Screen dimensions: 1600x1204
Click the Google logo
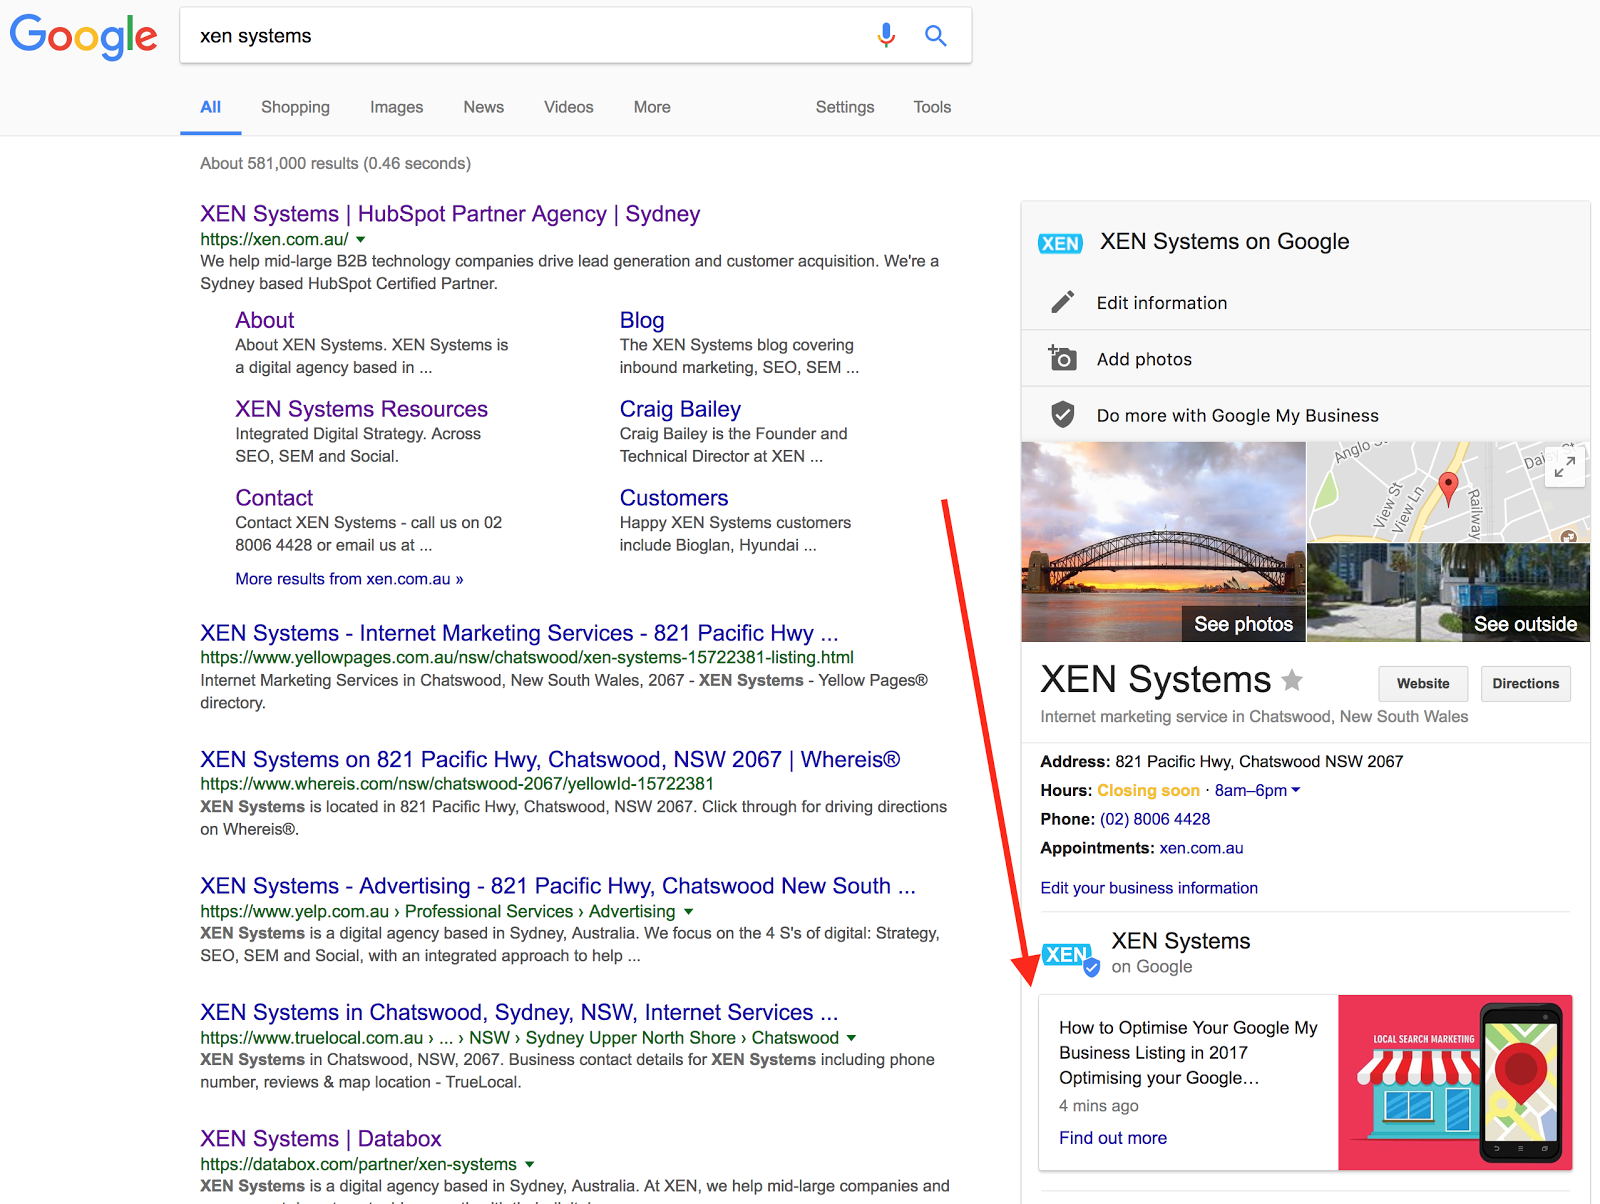pos(84,37)
